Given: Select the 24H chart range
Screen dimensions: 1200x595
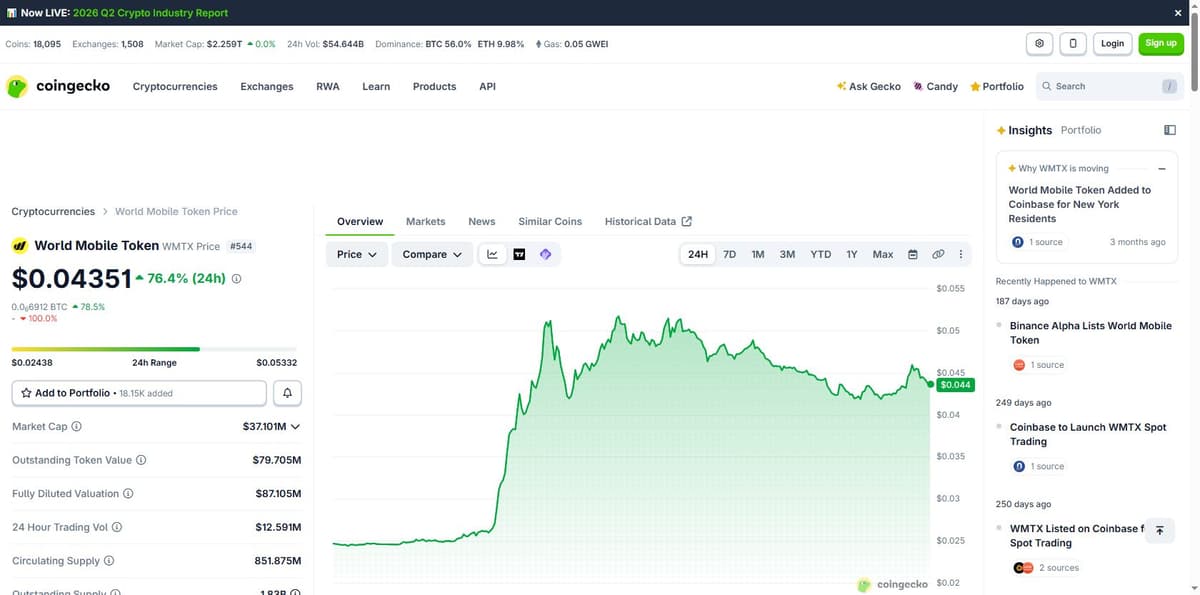Looking at the screenshot, I should coord(698,254).
